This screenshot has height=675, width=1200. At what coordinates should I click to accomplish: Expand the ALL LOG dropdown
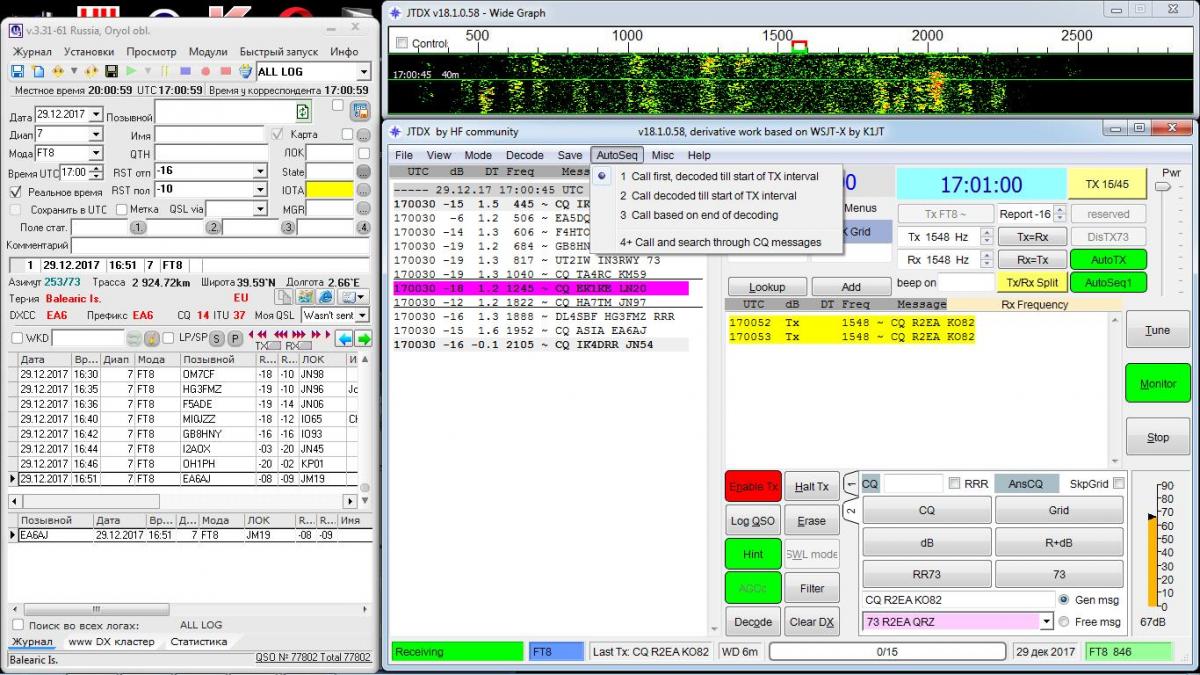pyautogui.click(x=364, y=72)
